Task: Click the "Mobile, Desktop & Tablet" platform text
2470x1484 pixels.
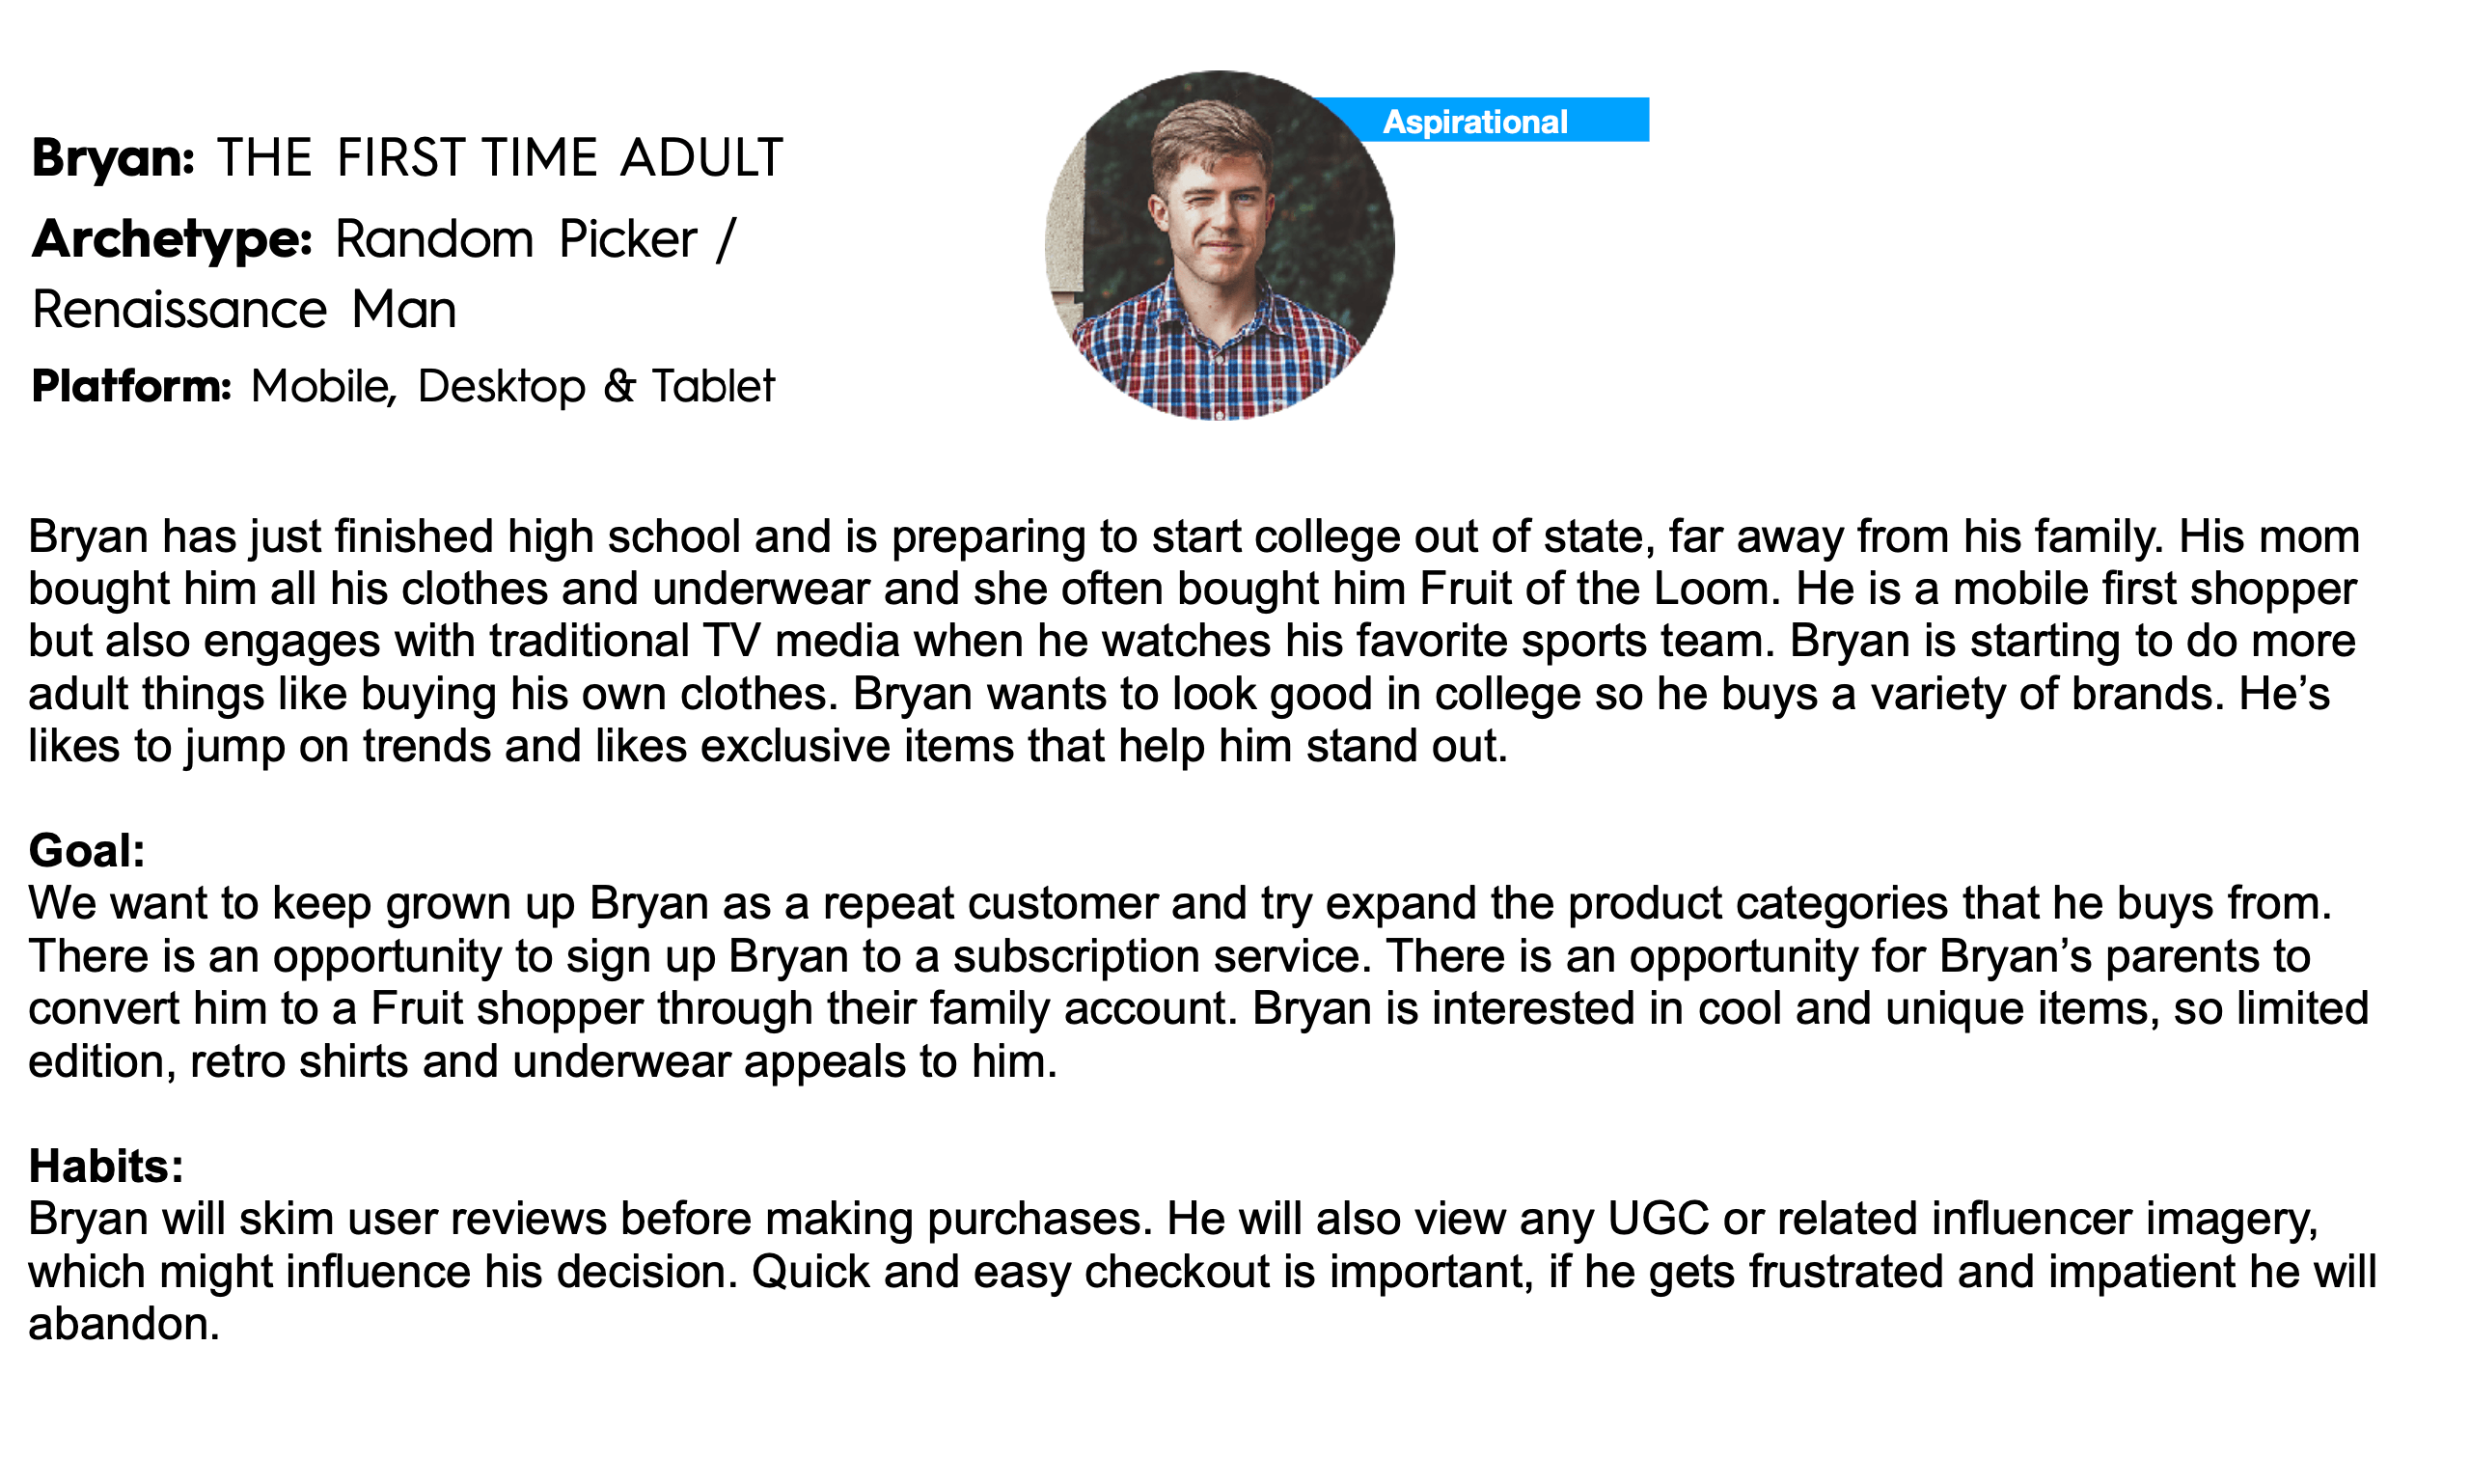Action: tap(512, 387)
